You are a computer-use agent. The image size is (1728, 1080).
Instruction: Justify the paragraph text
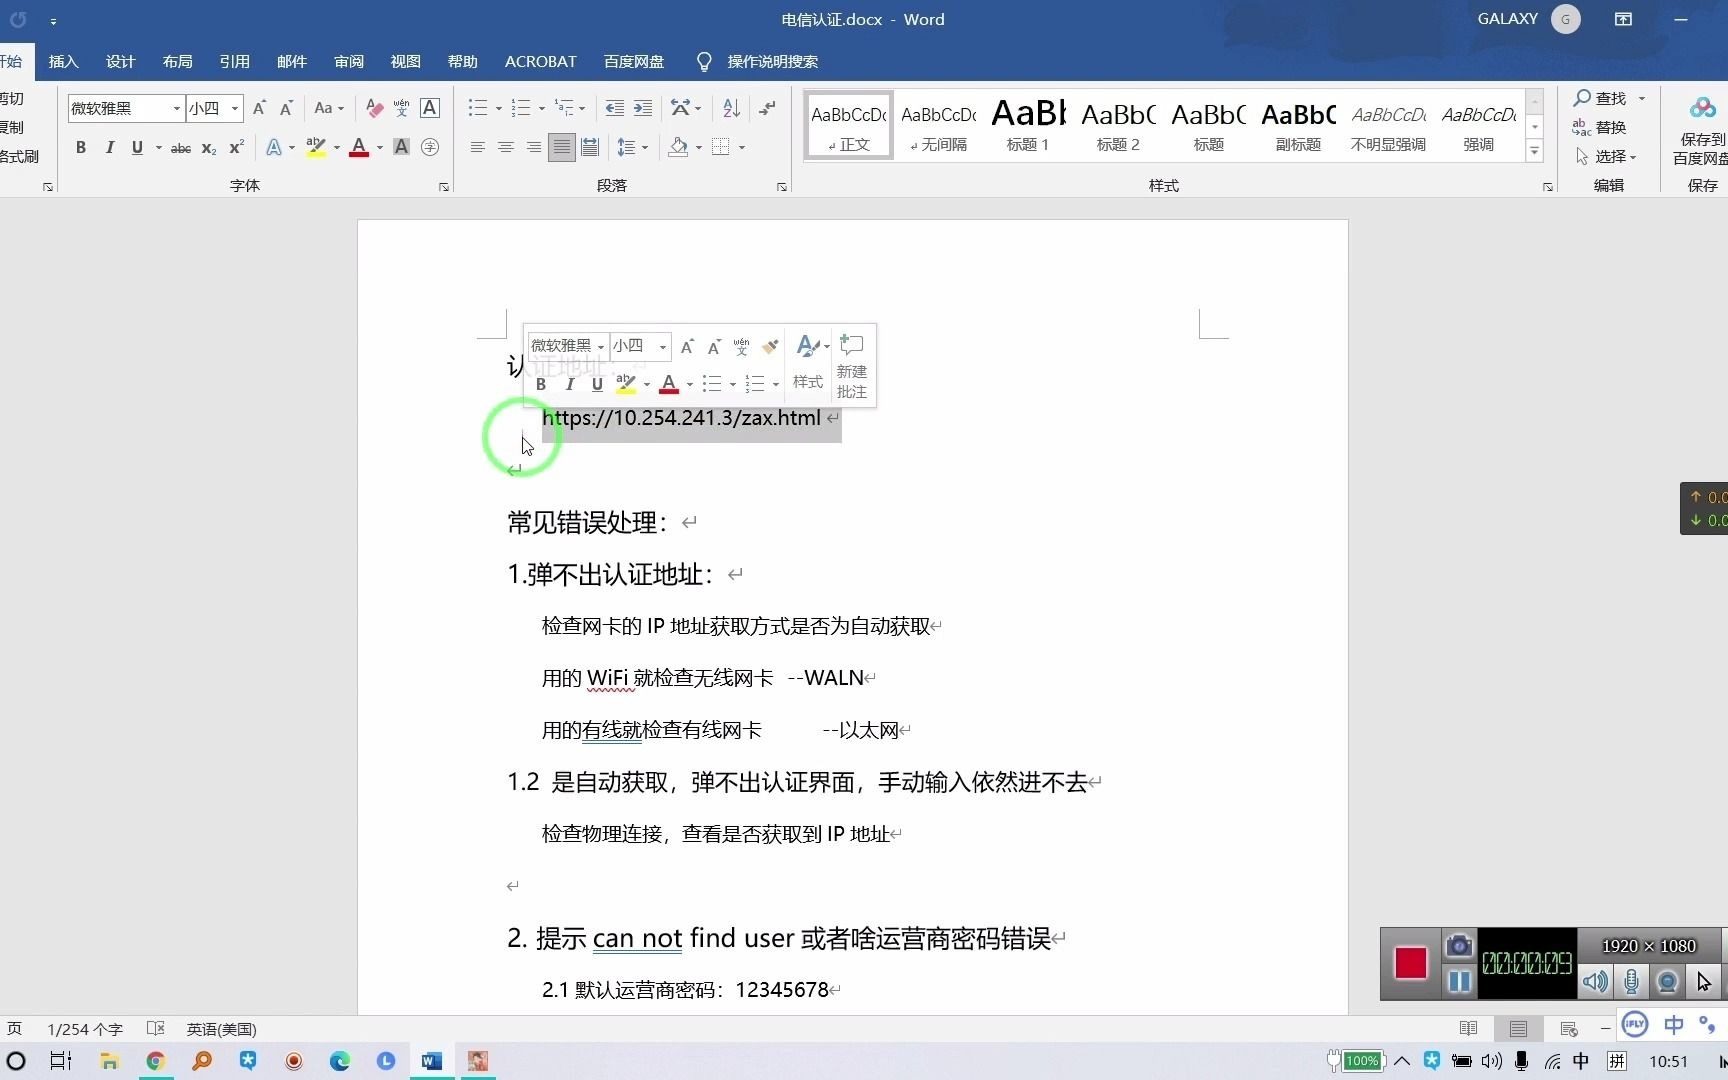[x=562, y=148]
